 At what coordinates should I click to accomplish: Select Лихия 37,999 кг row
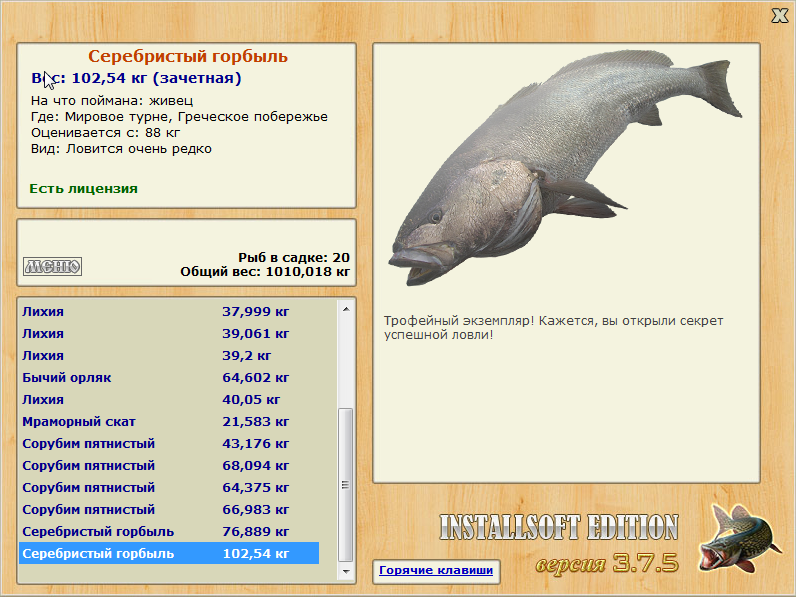coord(169,311)
